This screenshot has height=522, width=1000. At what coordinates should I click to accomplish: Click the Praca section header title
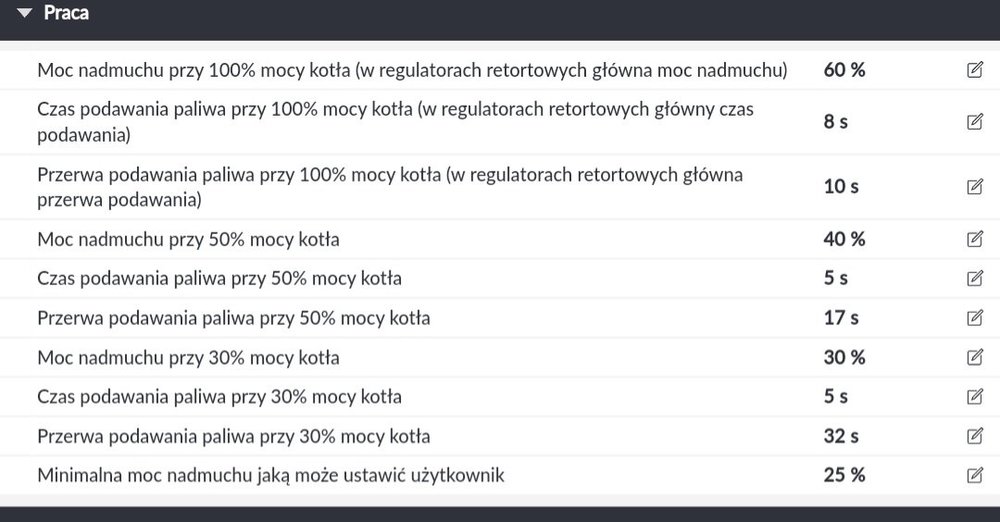click(x=66, y=13)
